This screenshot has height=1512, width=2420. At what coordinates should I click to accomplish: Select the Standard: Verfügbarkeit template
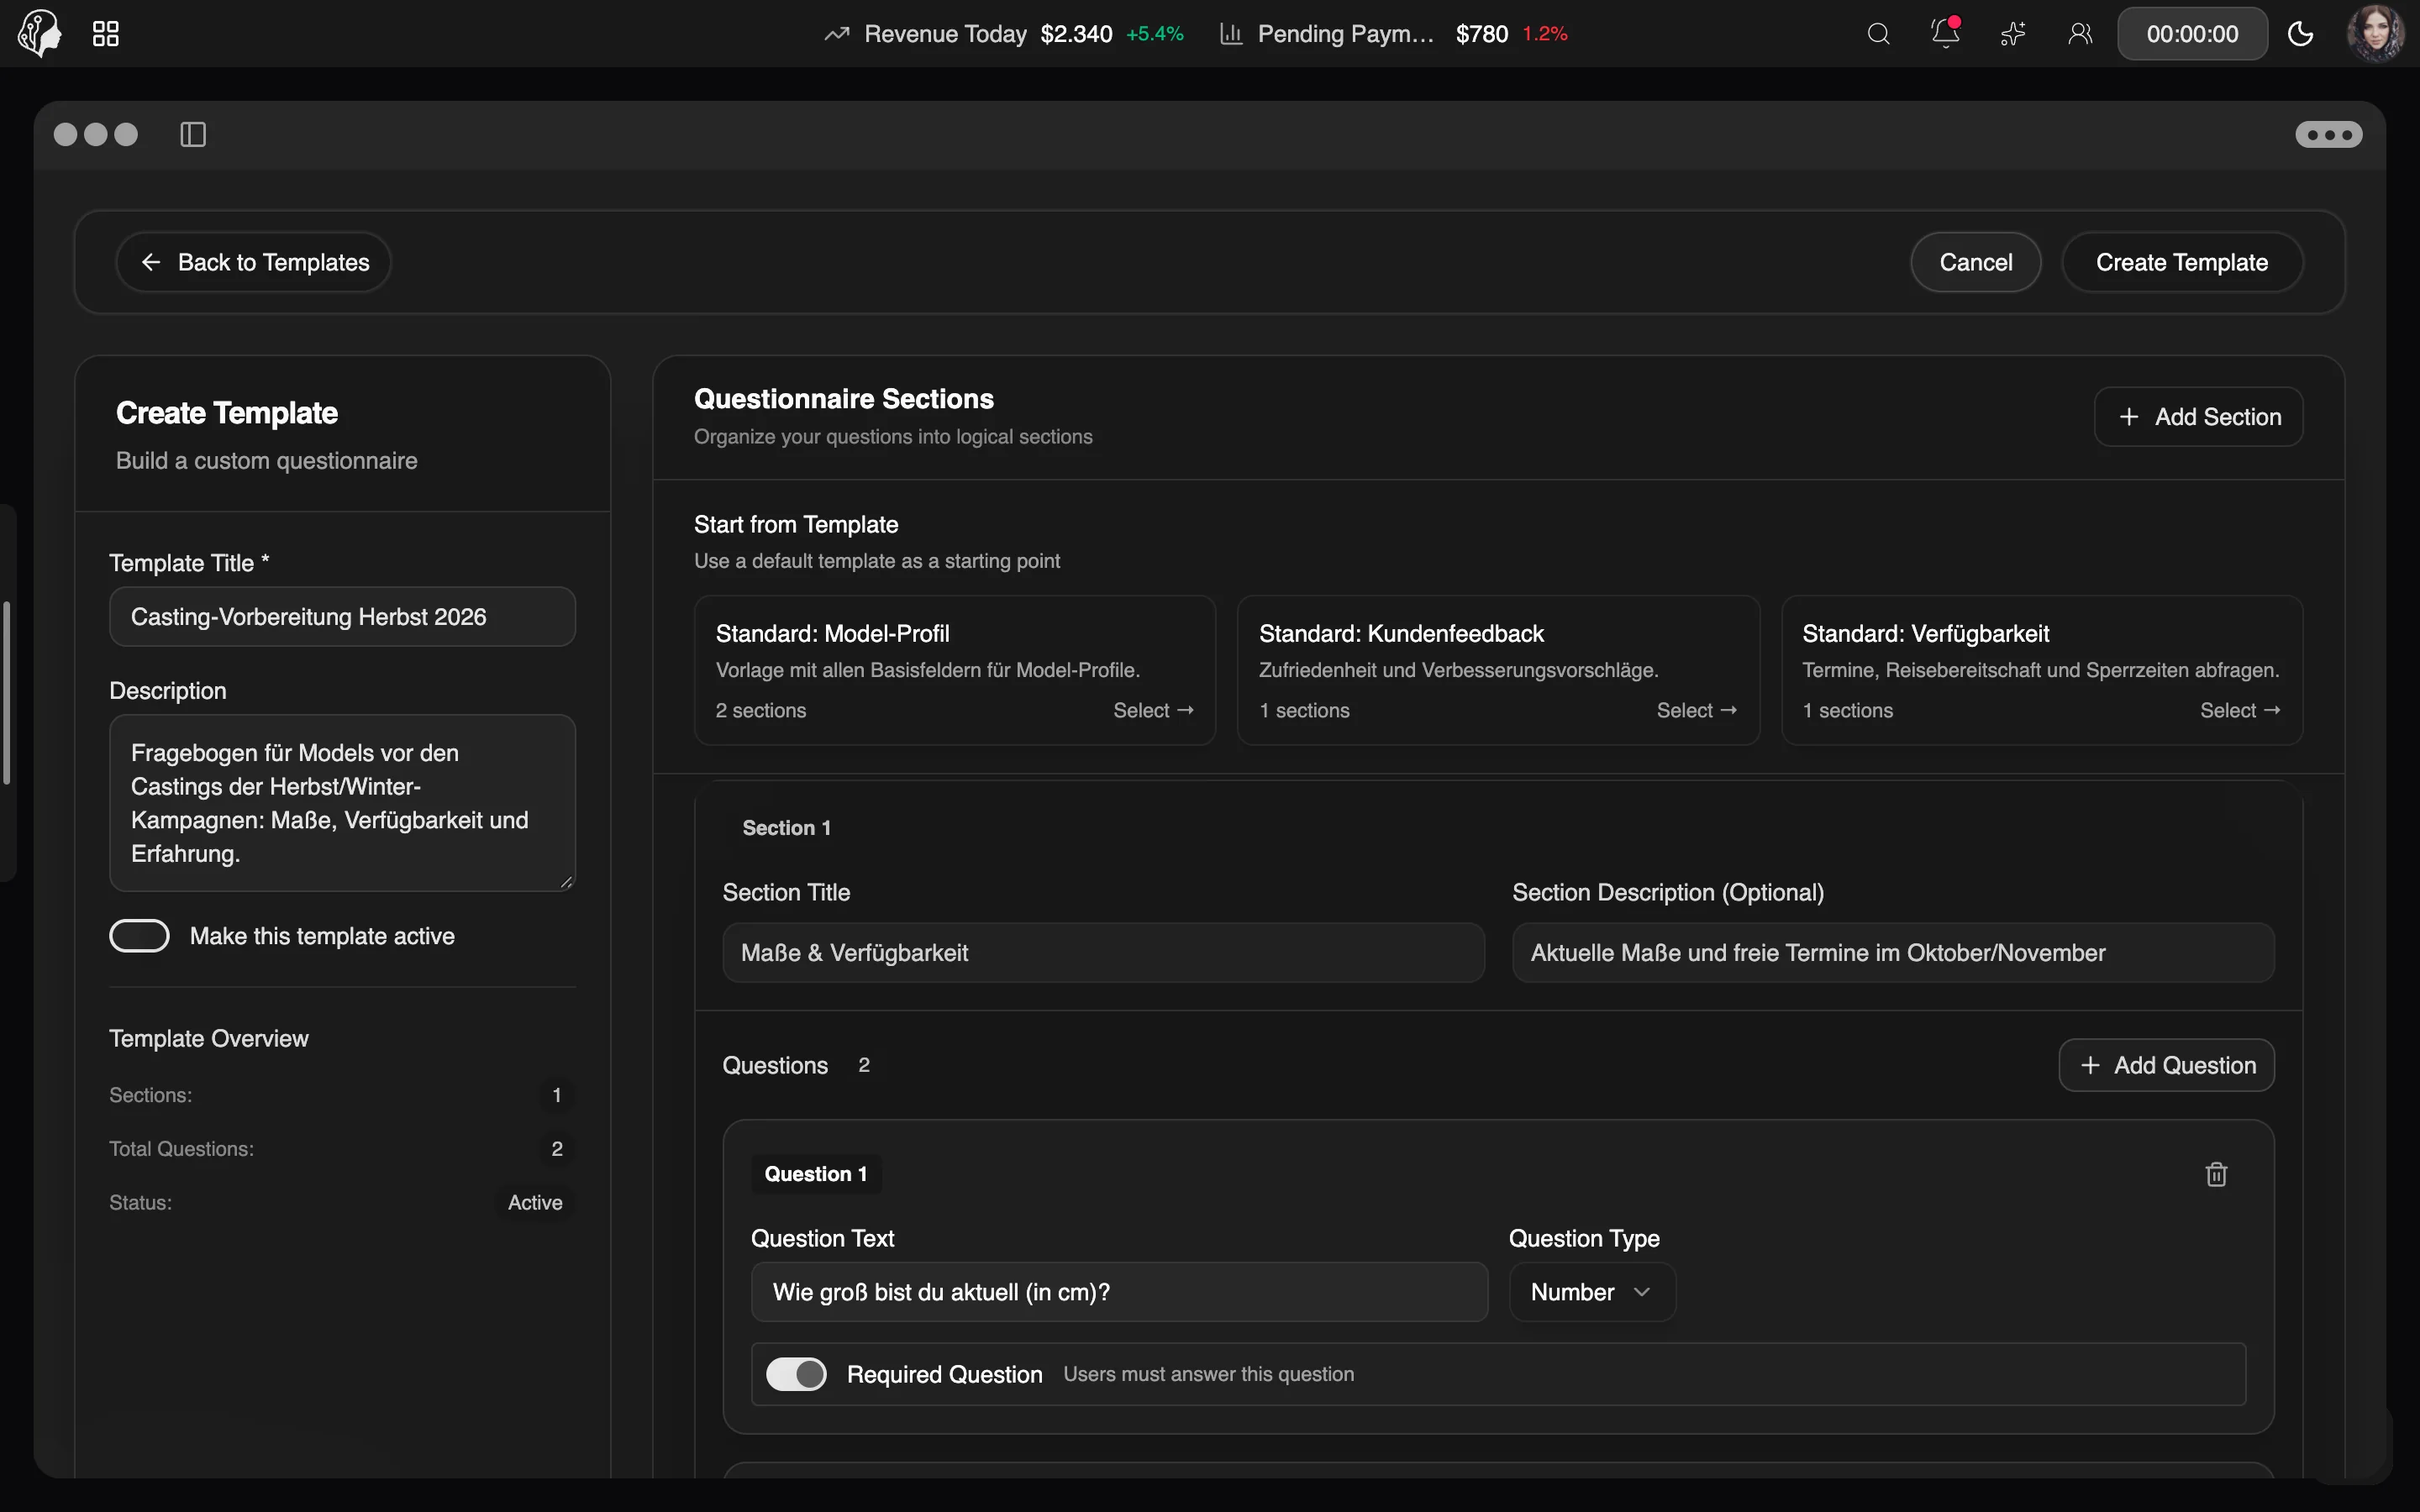point(2042,670)
